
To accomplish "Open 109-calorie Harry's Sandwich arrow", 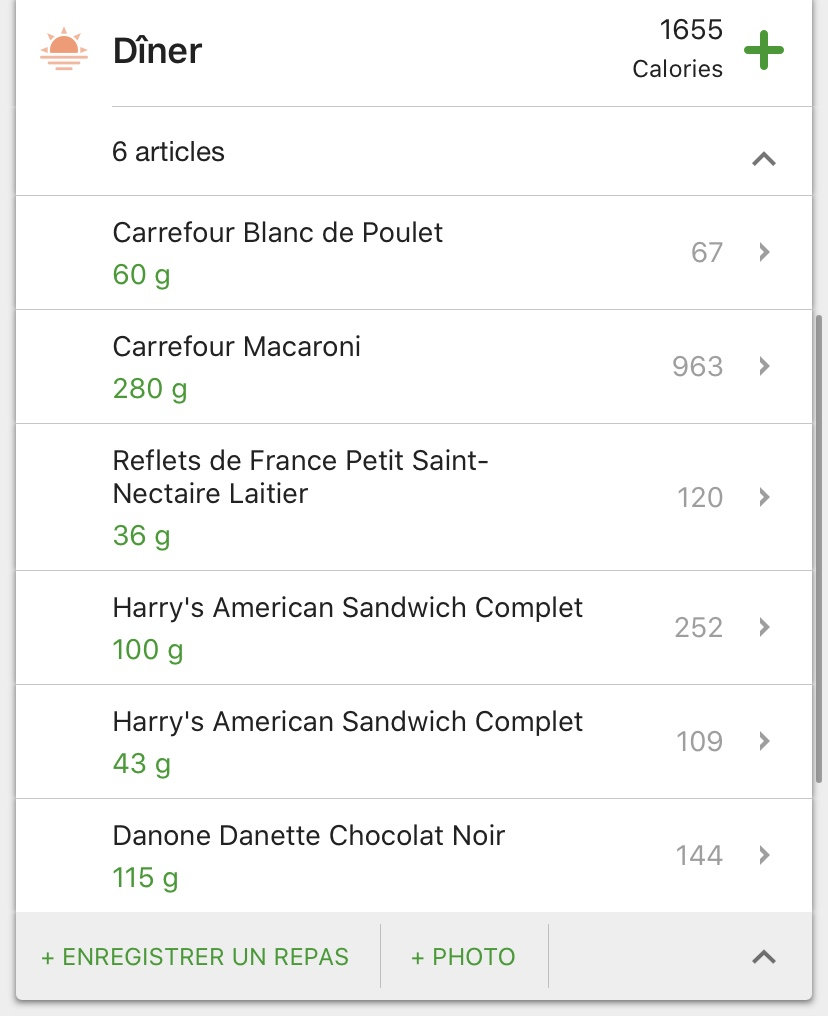I will click(764, 741).
